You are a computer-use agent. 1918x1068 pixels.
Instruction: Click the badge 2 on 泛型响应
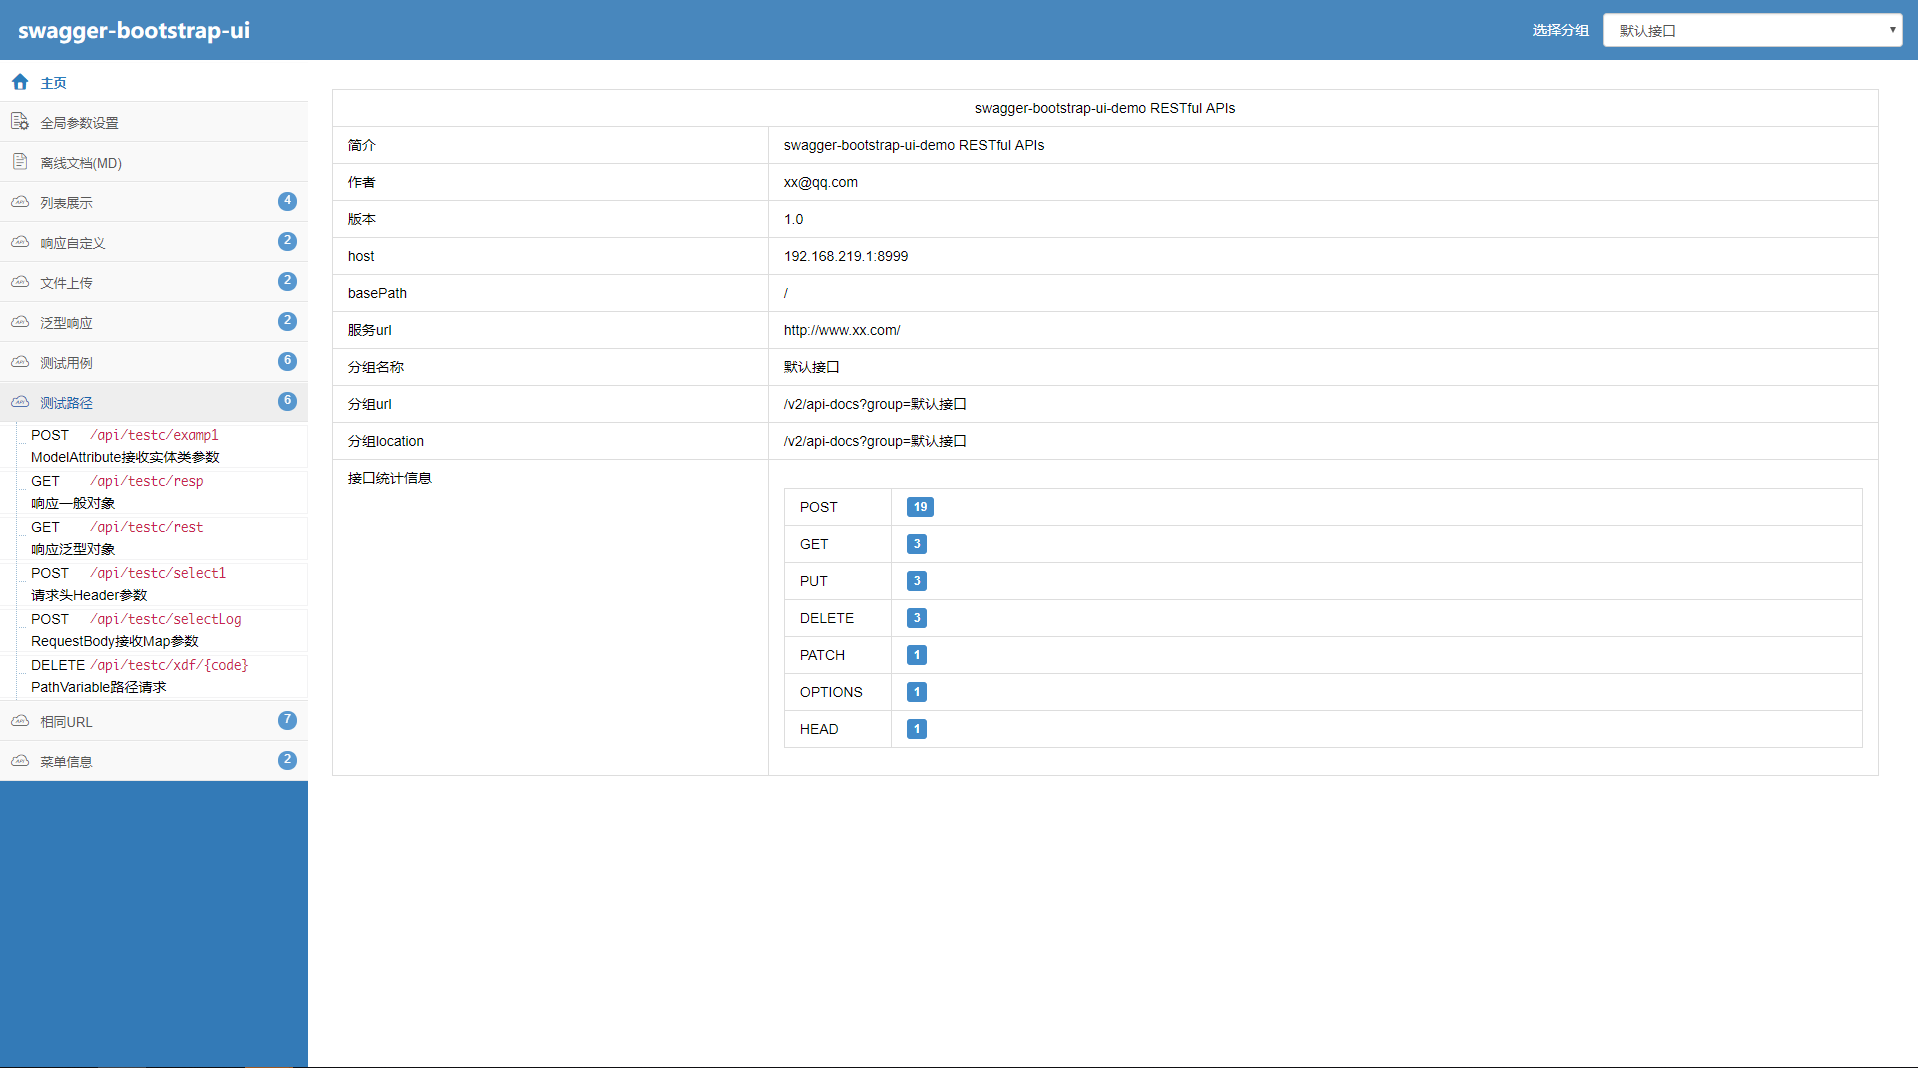[x=287, y=321]
